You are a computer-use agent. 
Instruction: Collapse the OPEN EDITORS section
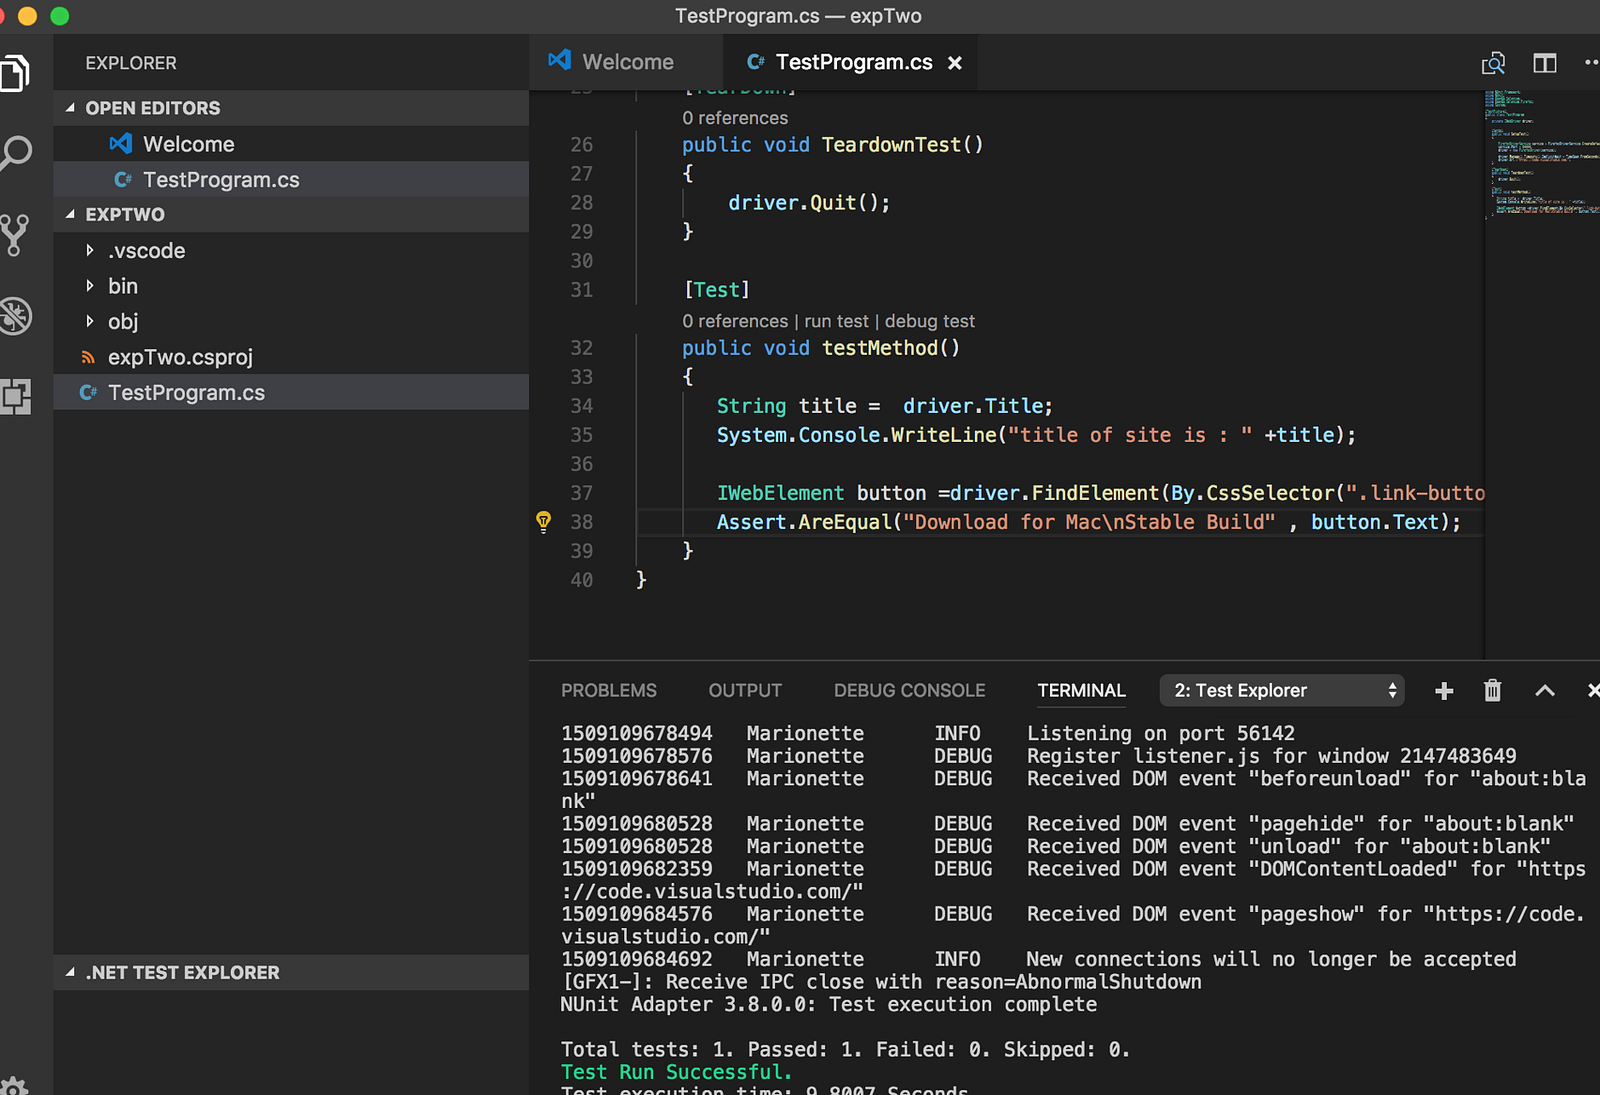click(x=70, y=107)
